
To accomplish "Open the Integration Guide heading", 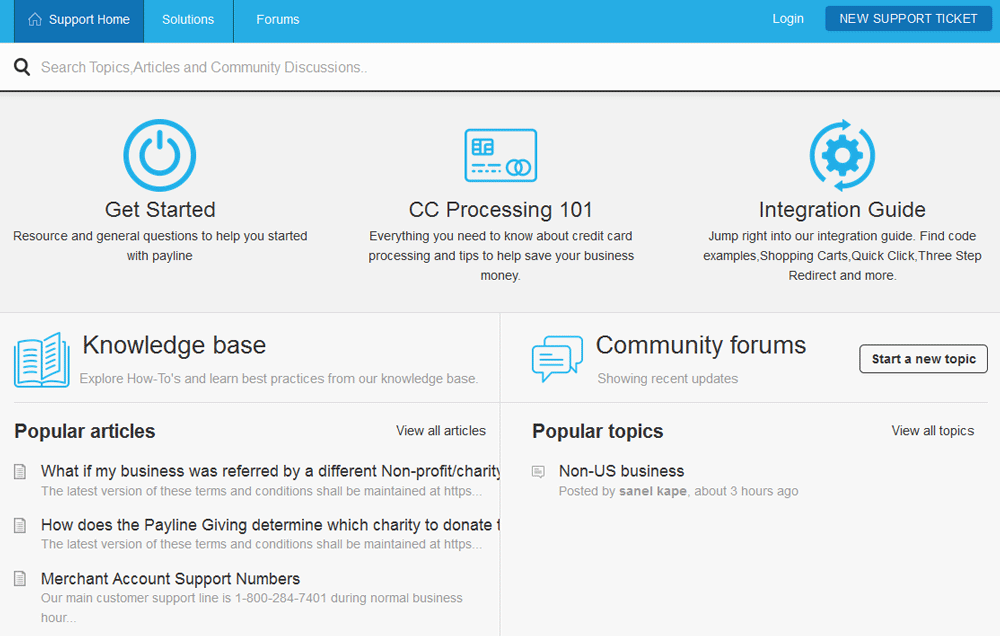I will 842,210.
